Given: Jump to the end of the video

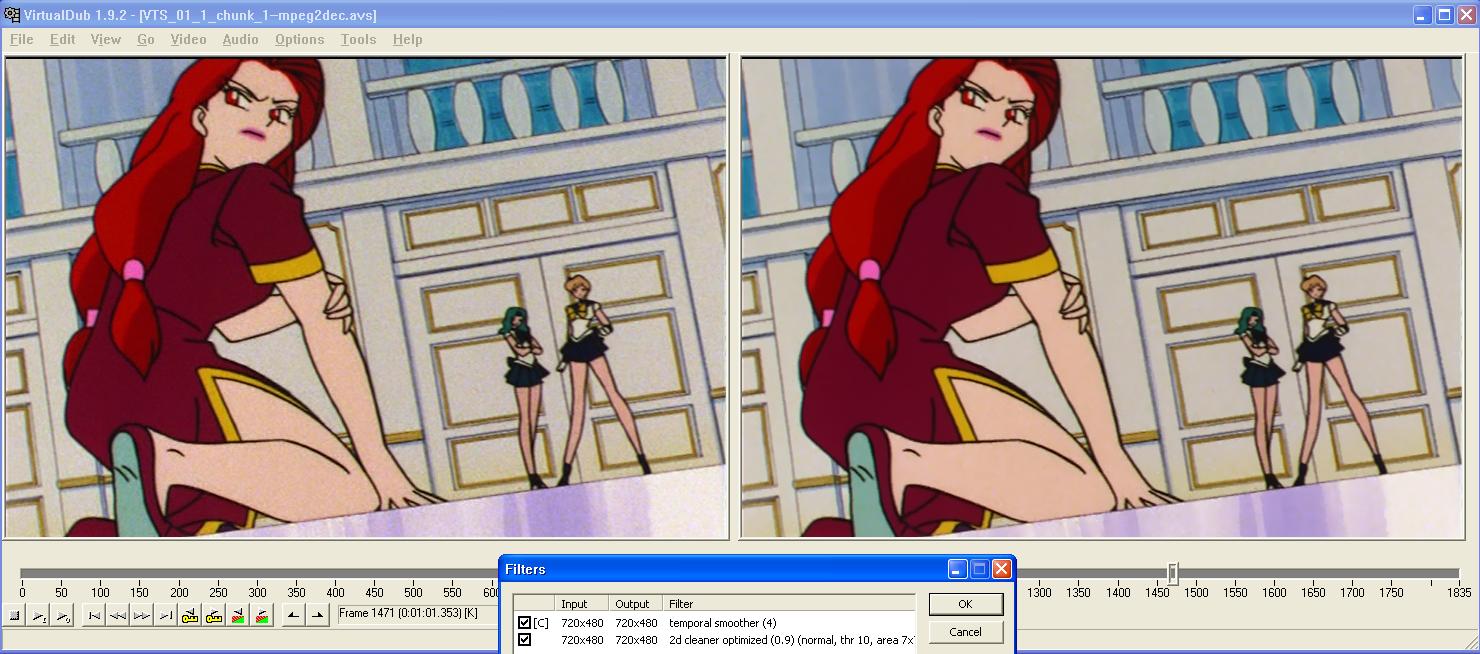Looking at the screenshot, I should pyautogui.click(x=166, y=616).
